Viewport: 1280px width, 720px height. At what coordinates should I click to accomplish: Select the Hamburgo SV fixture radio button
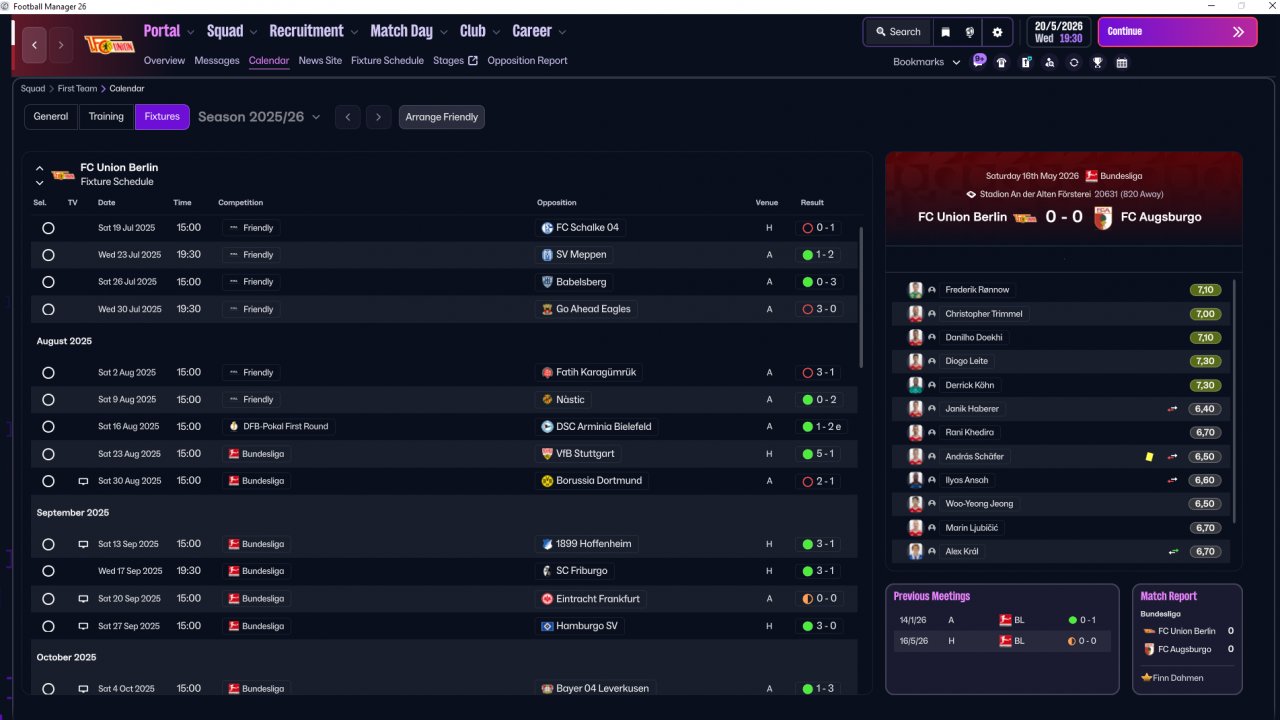[x=48, y=626]
